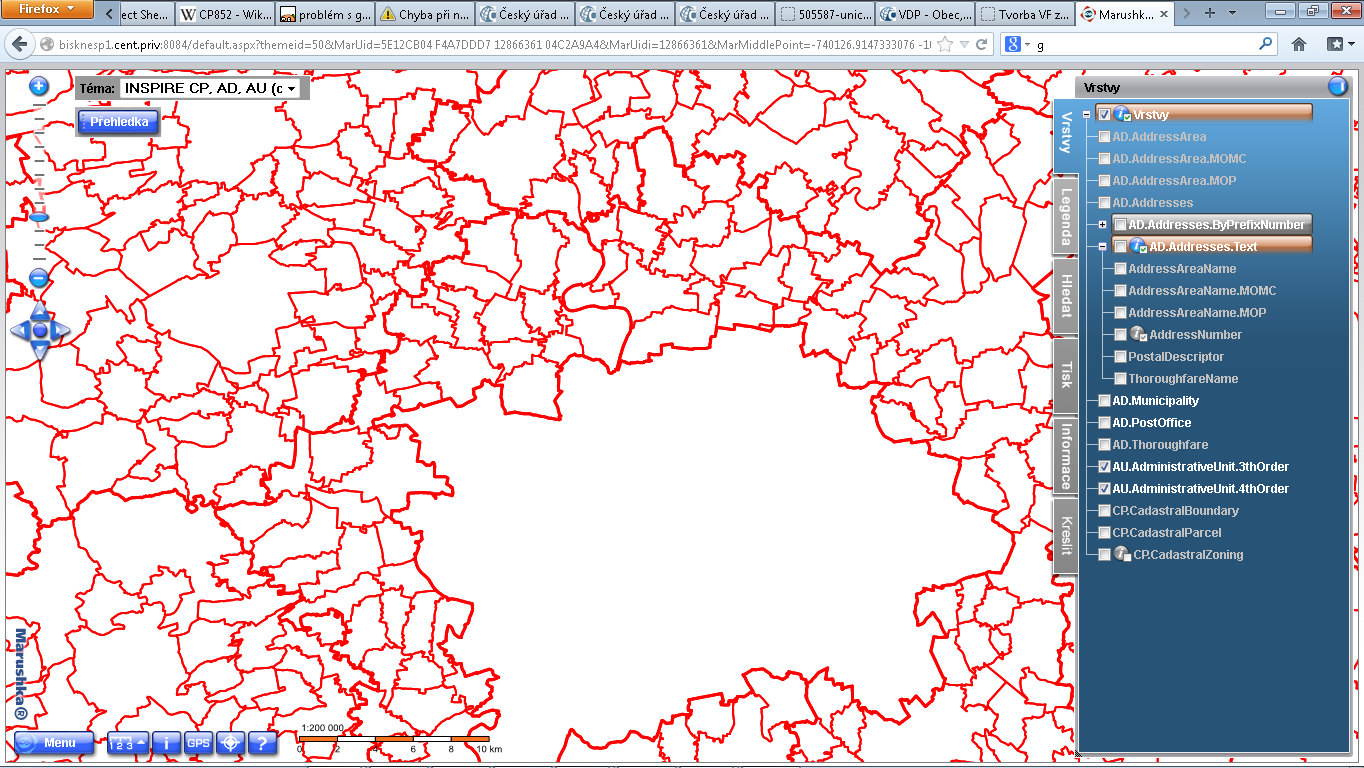Zoom out with the minus button
This screenshot has width=1364, height=768.
(39, 278)
